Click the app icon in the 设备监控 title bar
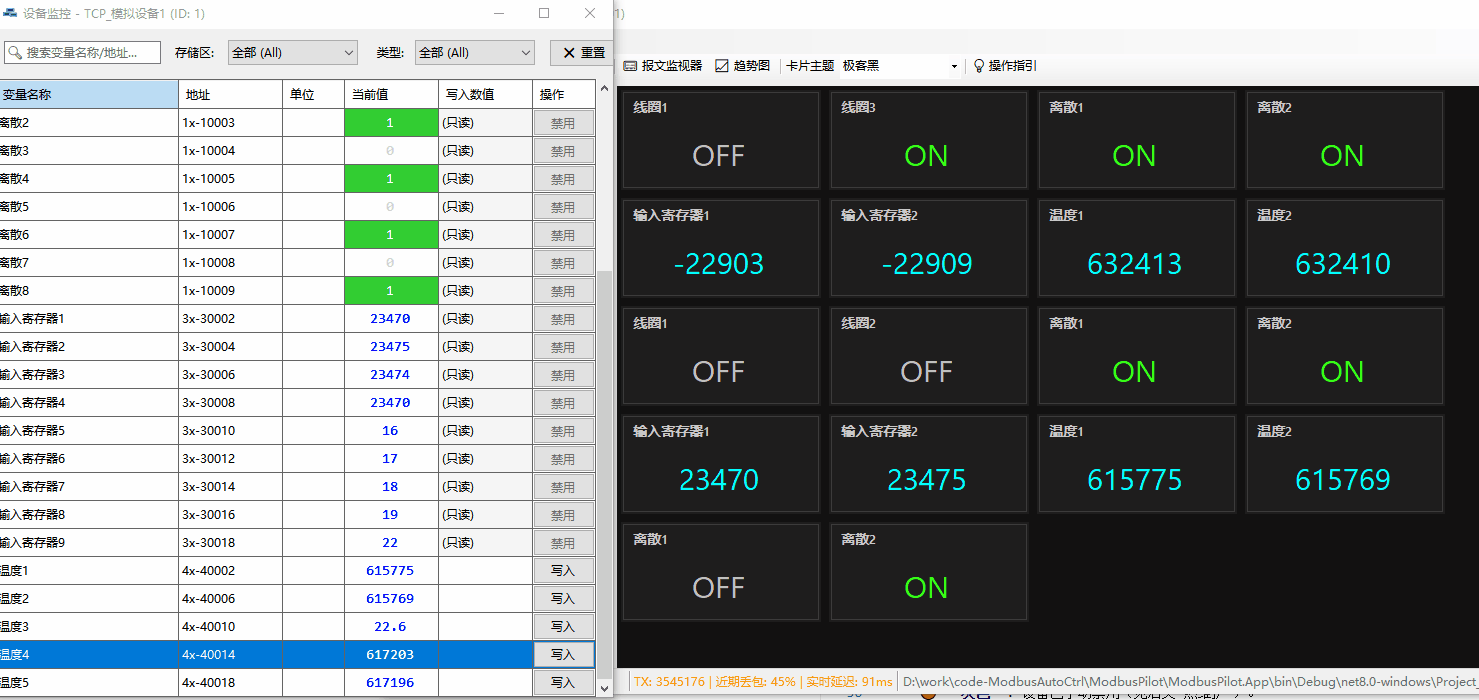This screenshot has width=1479, height=700. pos(10,14)
